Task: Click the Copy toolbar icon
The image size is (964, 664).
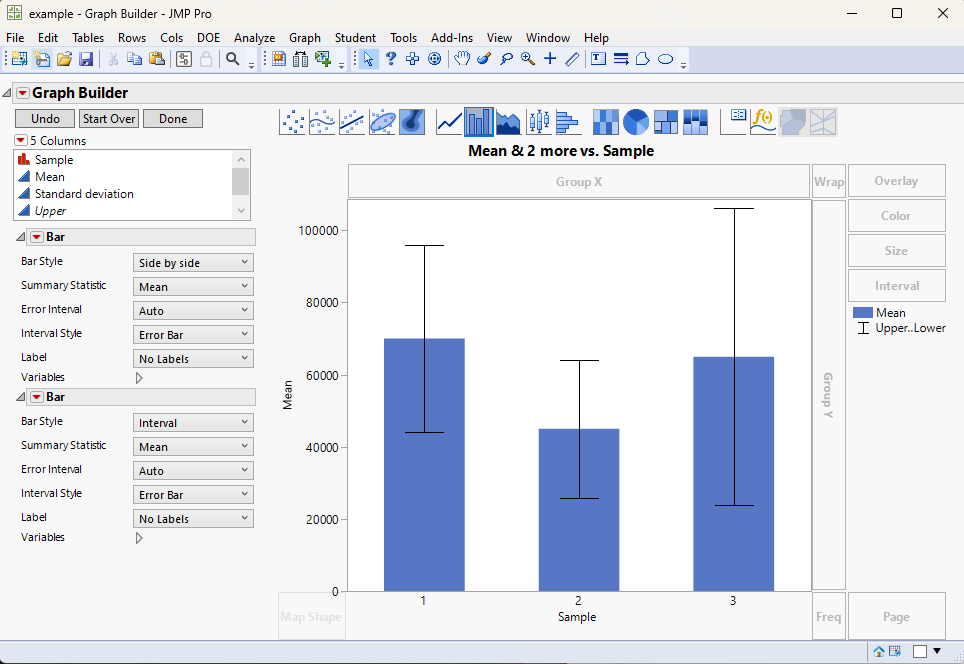Action: click(x=135, y=59)
